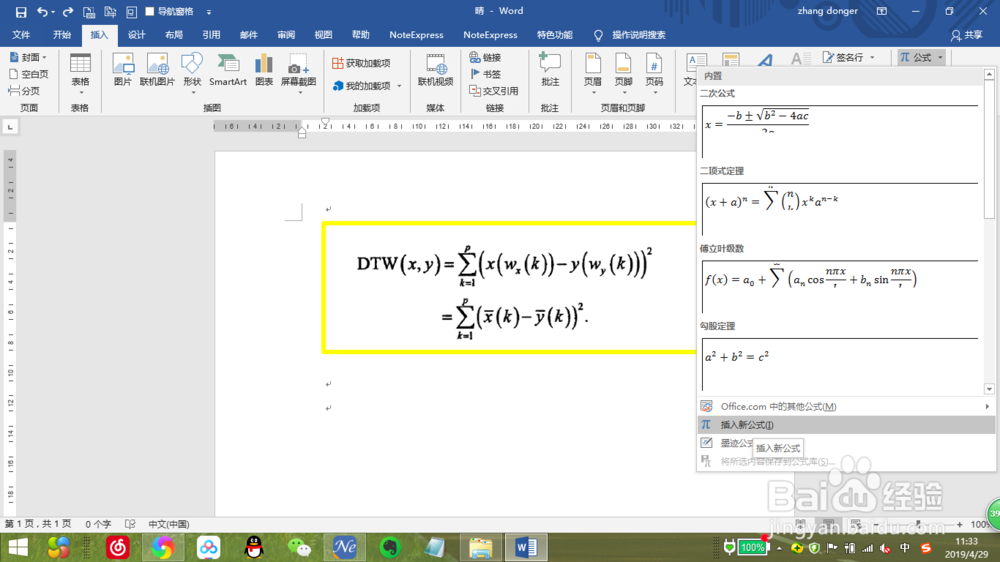Image resolution: width=1000 pixels, height=562 pixels.
Task: Redo the last action
Action: (68, 11)
